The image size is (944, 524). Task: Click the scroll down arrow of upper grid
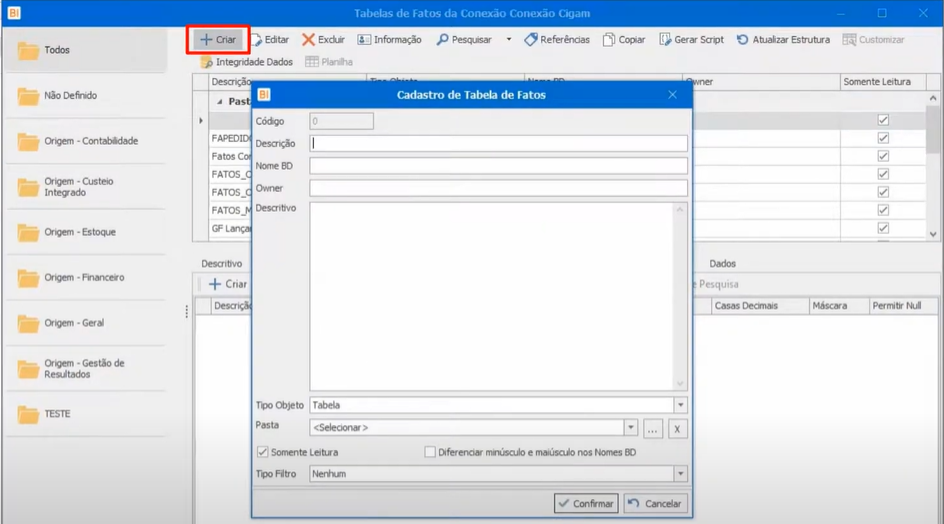pyautogui.click(x=933, y=234)
